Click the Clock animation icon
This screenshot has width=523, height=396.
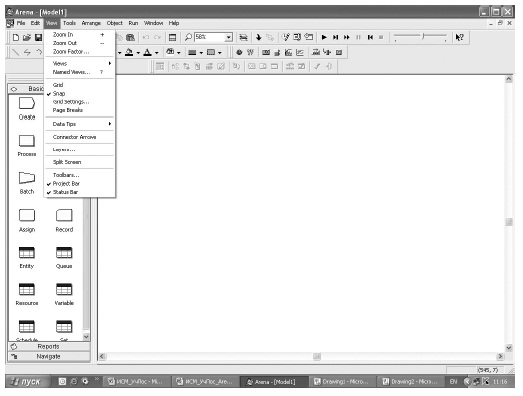[239, 52]
